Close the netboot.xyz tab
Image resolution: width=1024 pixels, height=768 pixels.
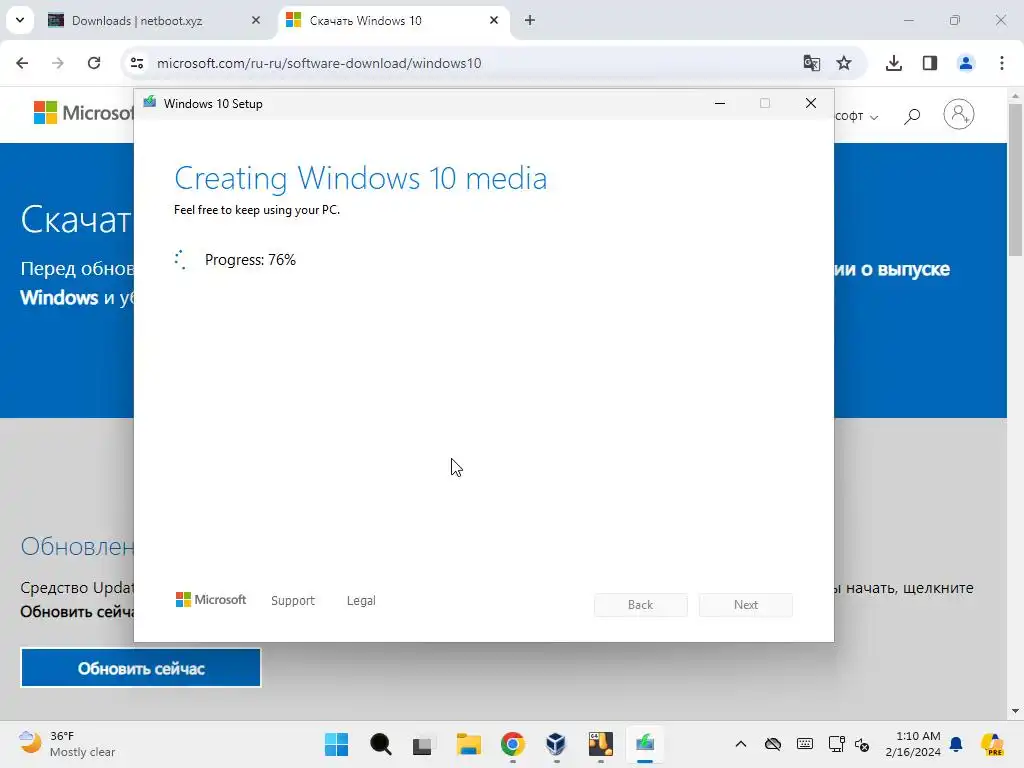tap(255, 20)
